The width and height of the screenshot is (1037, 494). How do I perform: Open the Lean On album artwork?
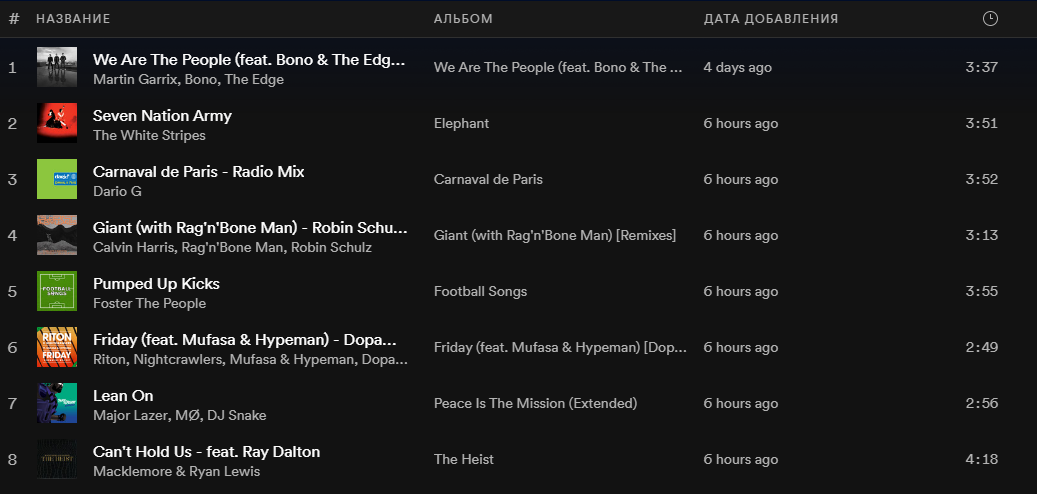(x=57, y=403)
